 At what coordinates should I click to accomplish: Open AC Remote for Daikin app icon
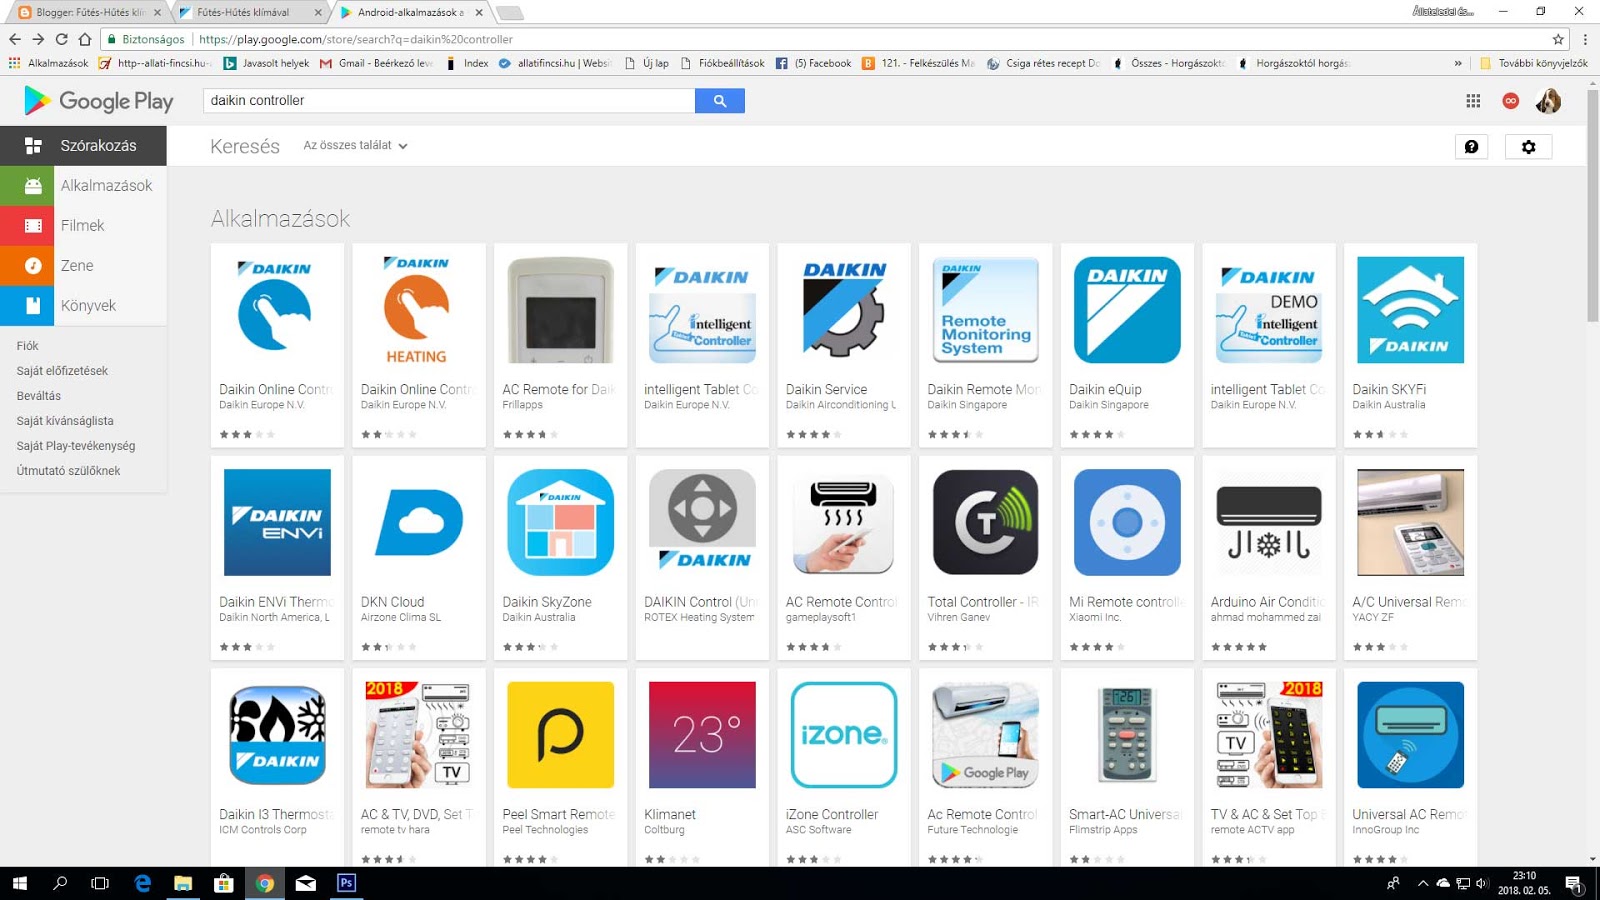pyautogui.click(x=561, y=310)
